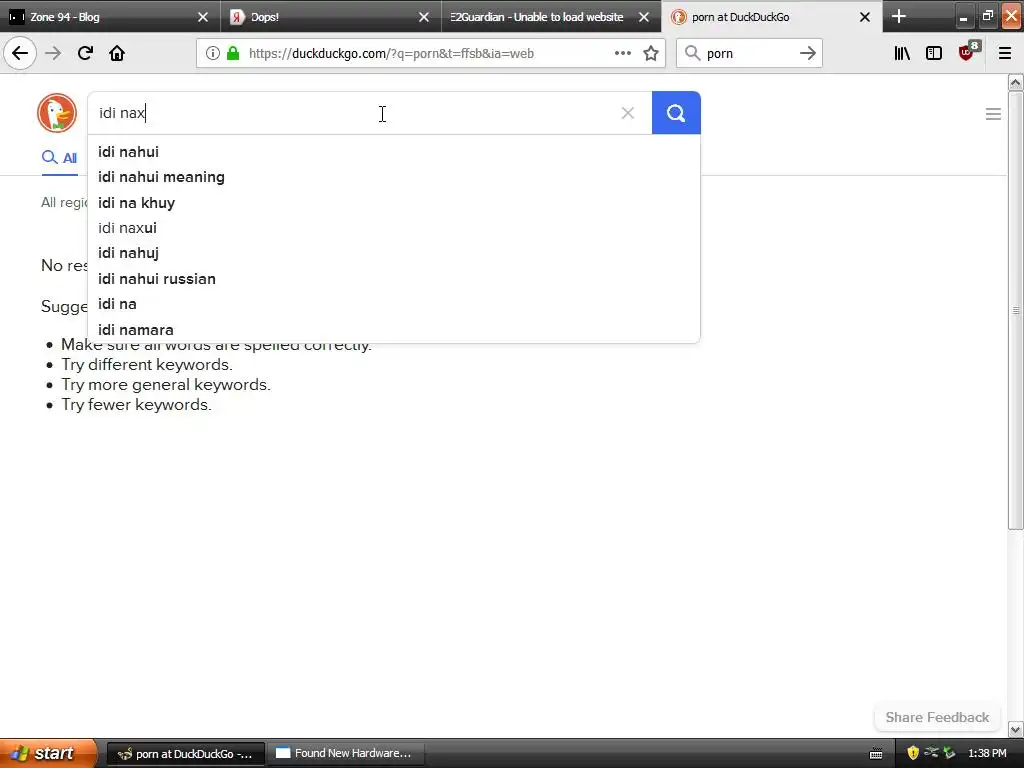Viewport: 1024px width, 768px height.
Task: Bookmark this page with the star
Action: [x=650, y=53]
